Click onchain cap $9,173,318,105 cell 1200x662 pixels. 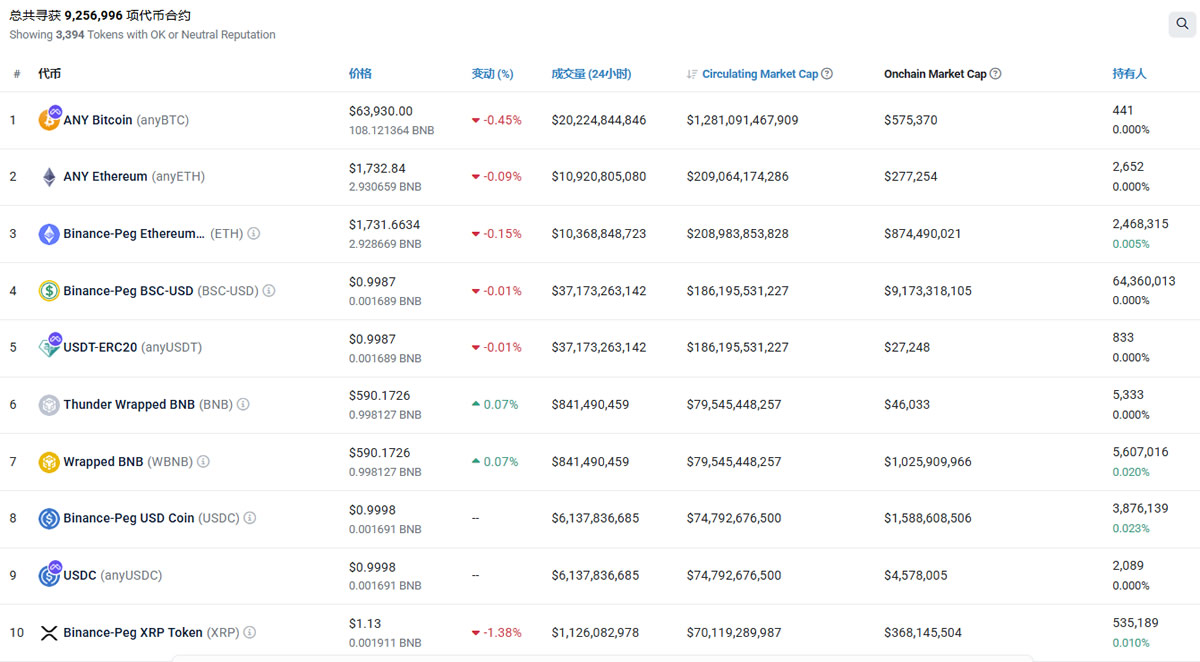click(x=928, y=291)
